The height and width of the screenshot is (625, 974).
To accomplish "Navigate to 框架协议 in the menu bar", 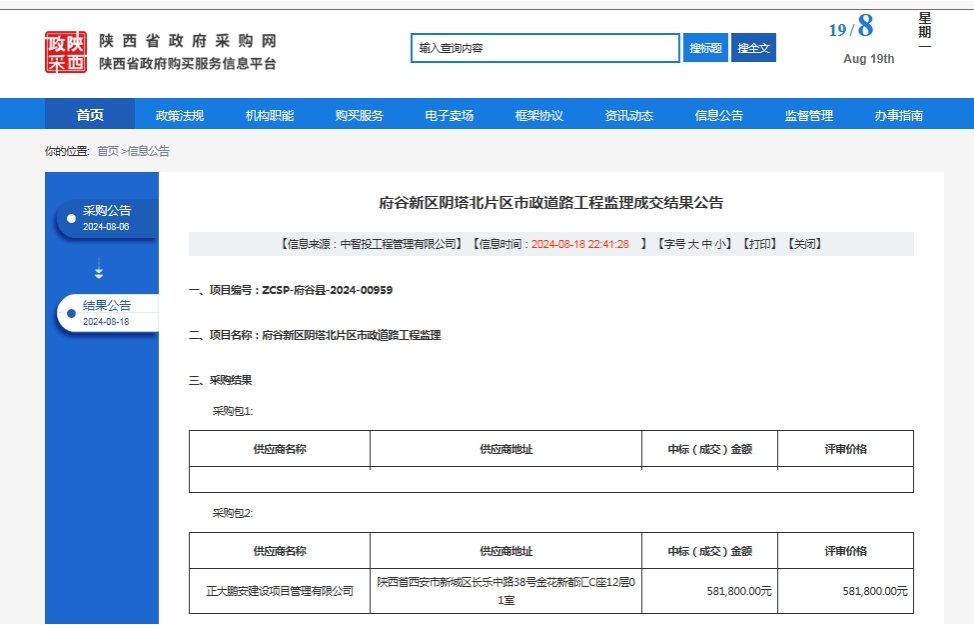I will point(539,115).
